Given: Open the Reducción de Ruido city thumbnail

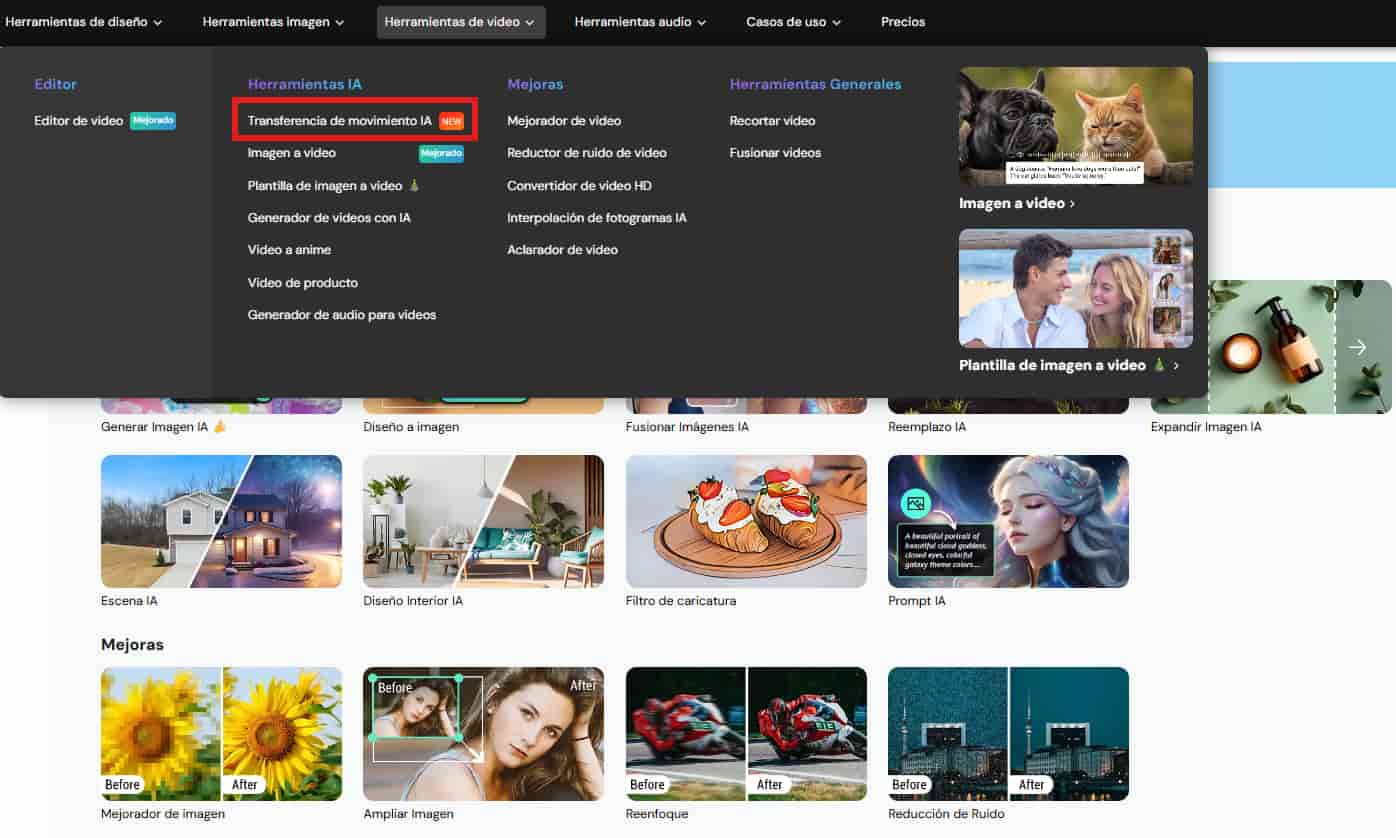Looking at the screenshot, I should pos(1008,734).
